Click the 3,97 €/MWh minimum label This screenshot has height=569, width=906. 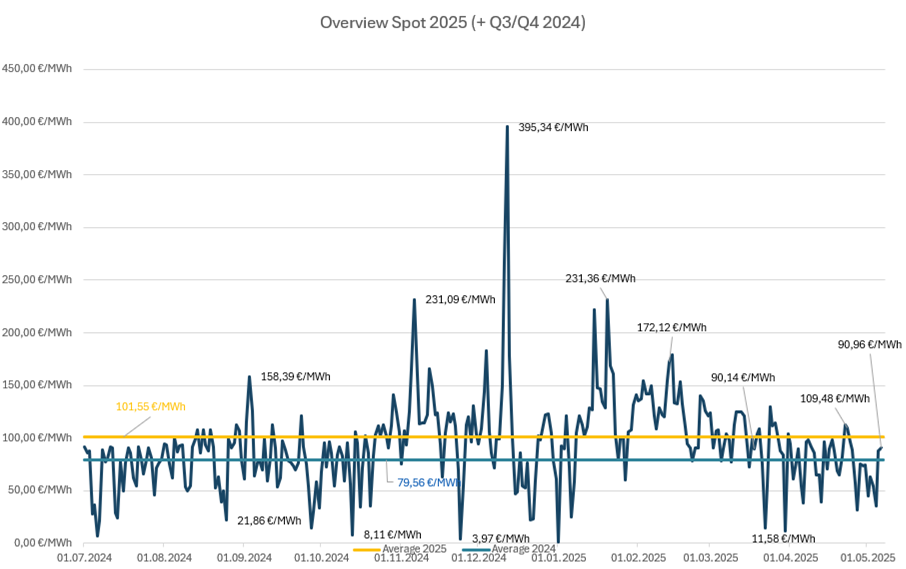click(x=500, y=538)
